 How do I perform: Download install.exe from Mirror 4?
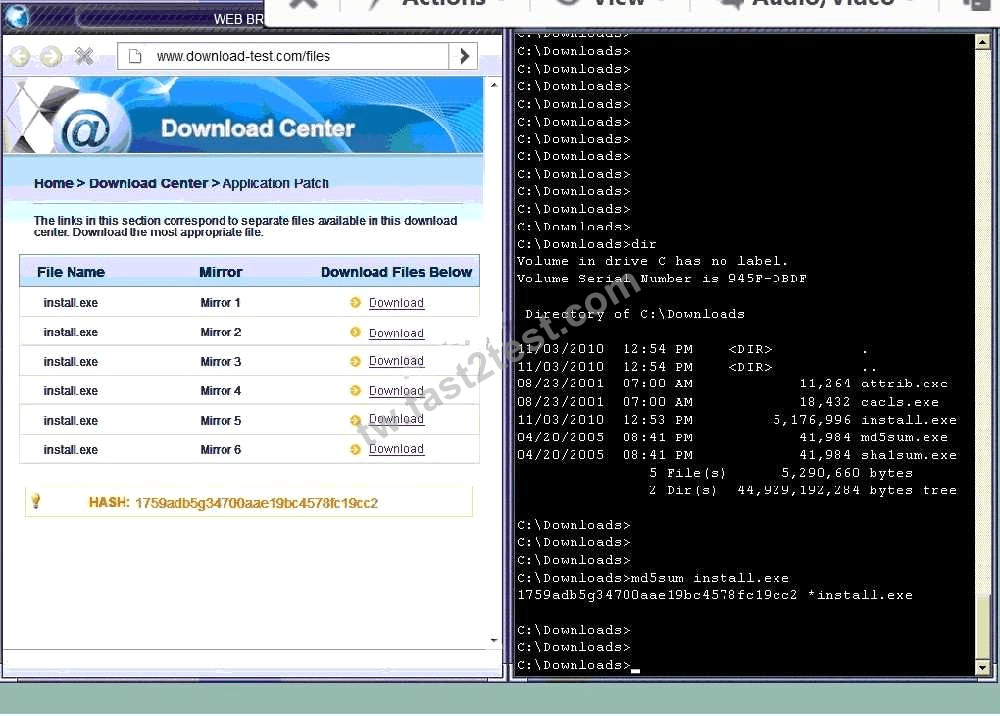396,390
